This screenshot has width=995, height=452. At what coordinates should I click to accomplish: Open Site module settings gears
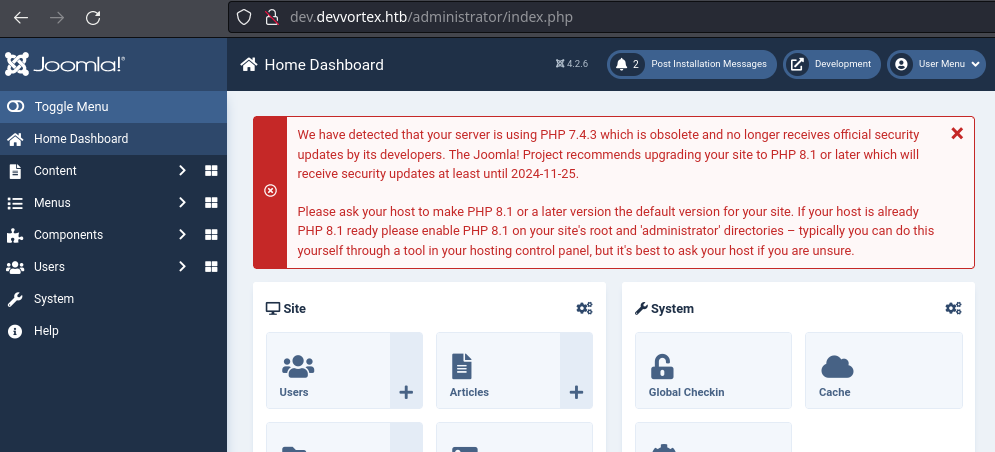coord(584,309)
